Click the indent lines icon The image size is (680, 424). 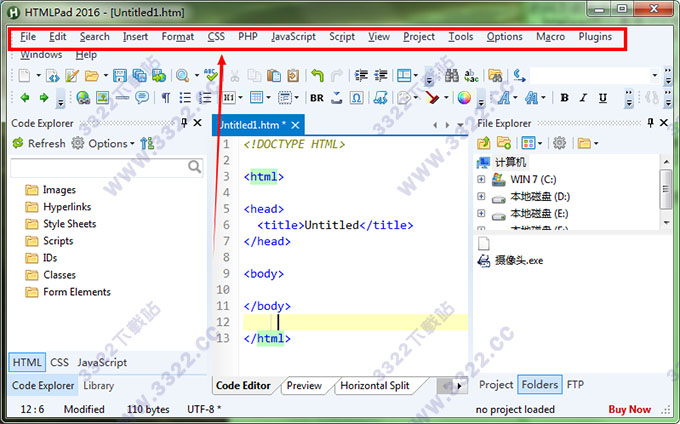click(x=361, y=76)
